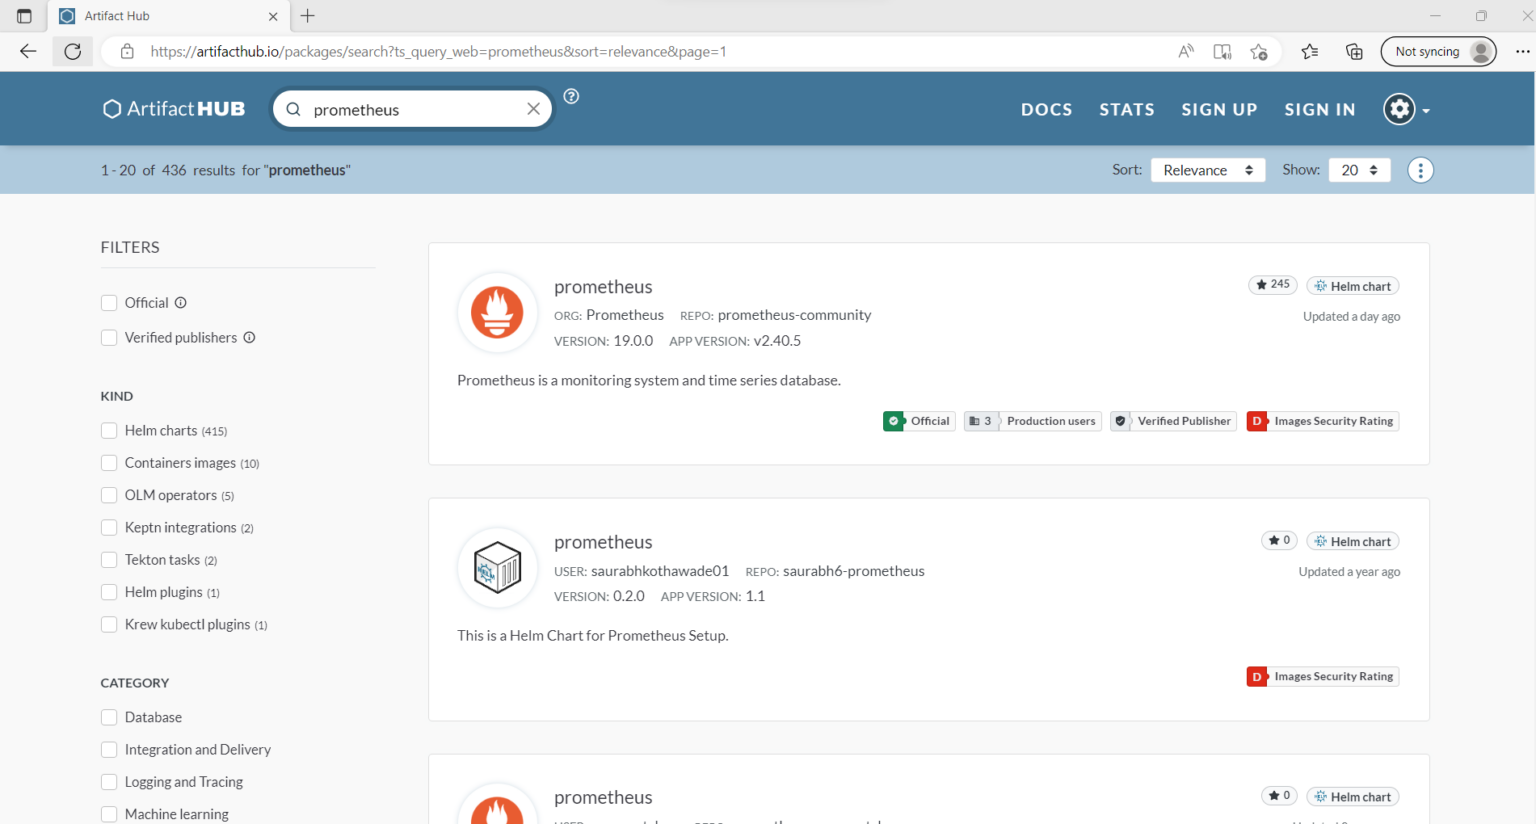Click the Artifact Hub logo
The height and width of the screenshot is (824, 1536).
click(172, 108)
